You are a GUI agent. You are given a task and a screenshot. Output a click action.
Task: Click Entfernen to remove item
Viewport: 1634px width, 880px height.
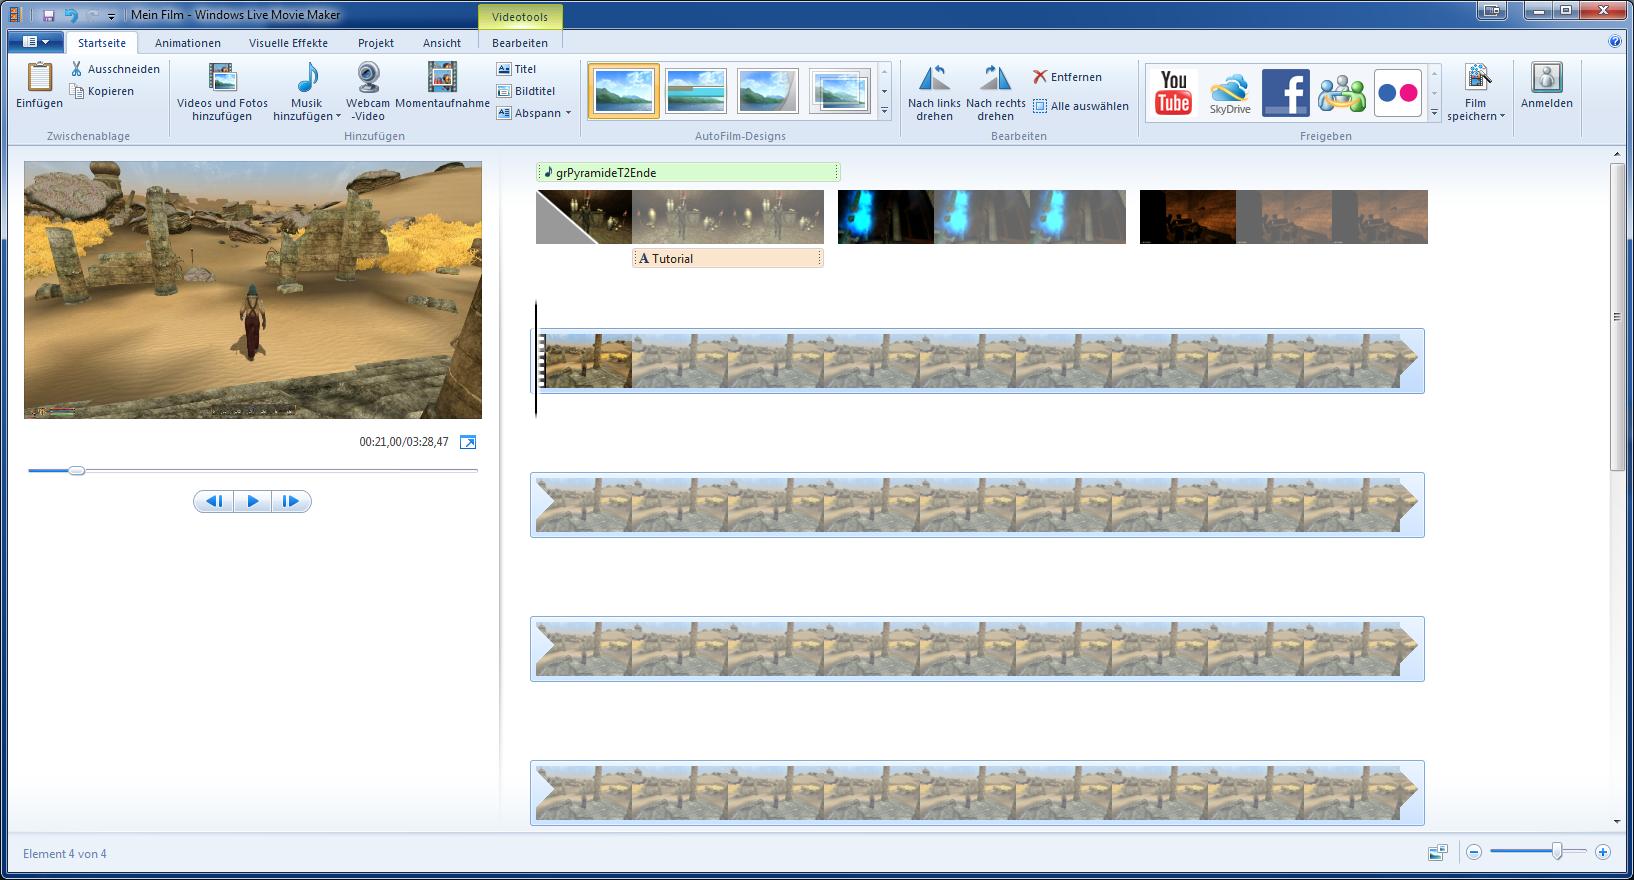tap(1067, 77)
